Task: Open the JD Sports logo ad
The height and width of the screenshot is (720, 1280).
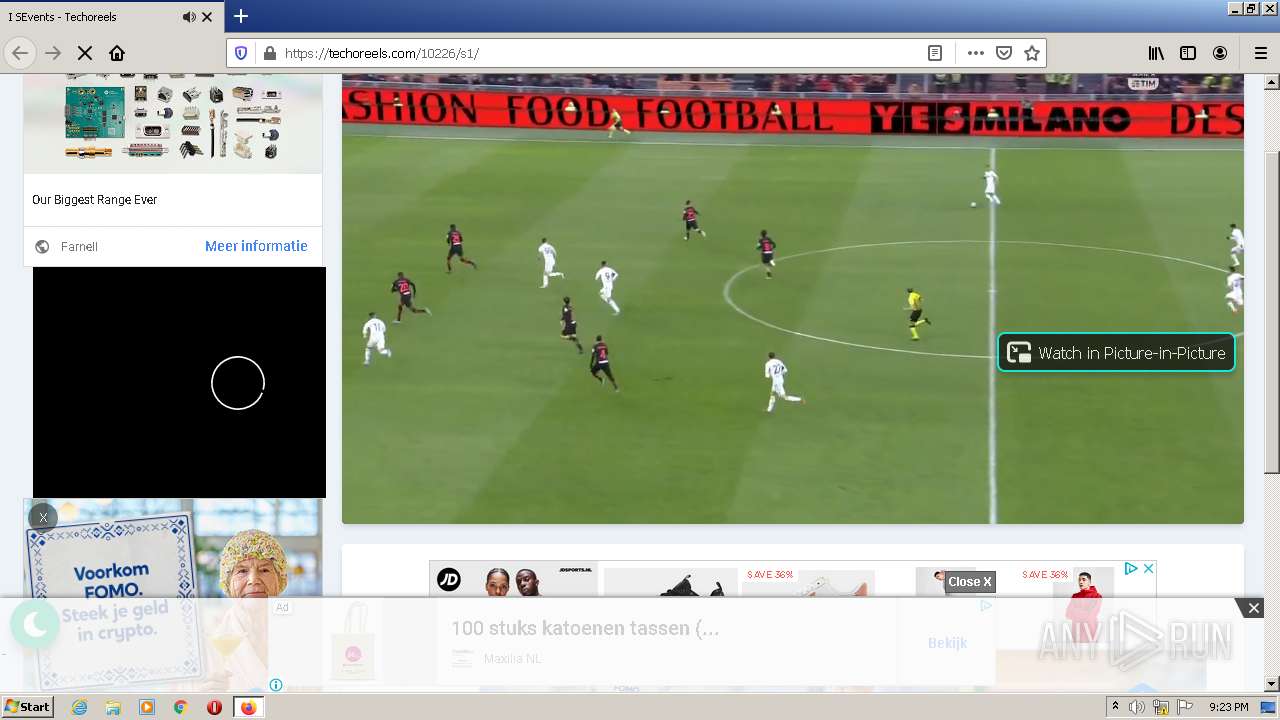Action: (x=449, y=579)
